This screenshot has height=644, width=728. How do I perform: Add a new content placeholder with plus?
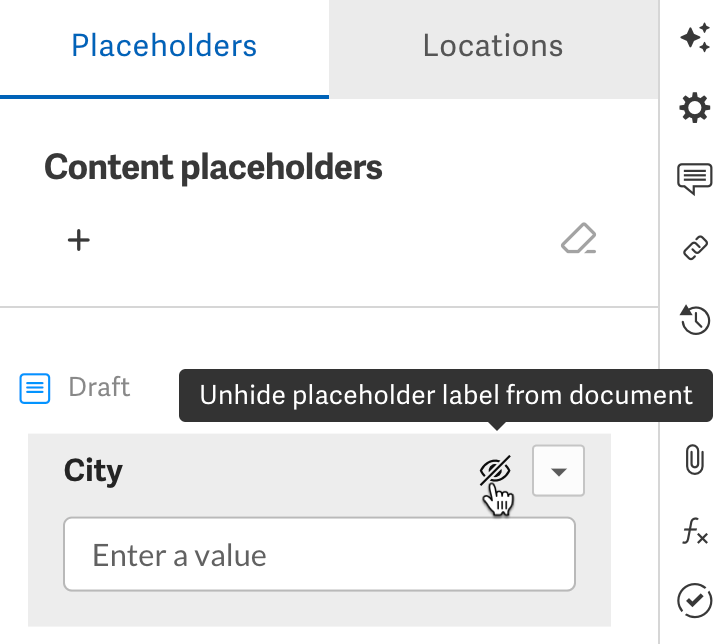(x=78, y=240)
